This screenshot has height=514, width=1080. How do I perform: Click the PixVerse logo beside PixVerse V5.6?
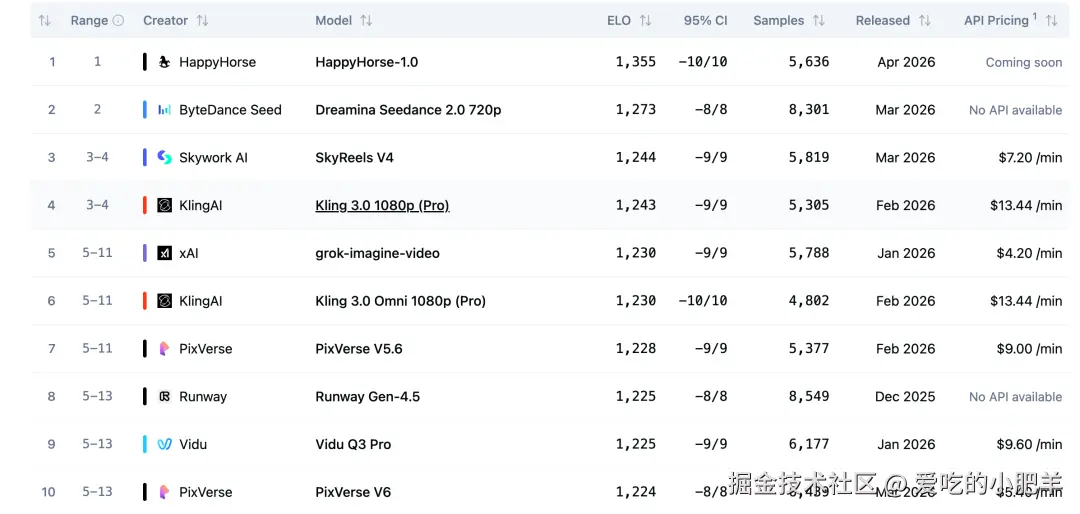point(165,349)
